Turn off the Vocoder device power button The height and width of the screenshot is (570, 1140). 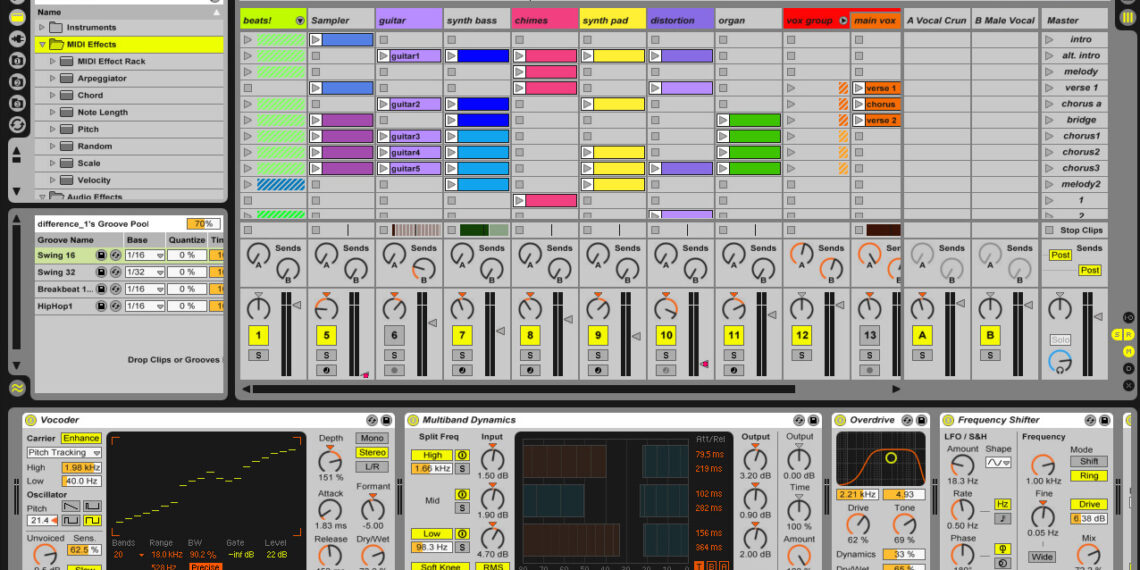tap(30, 420)
